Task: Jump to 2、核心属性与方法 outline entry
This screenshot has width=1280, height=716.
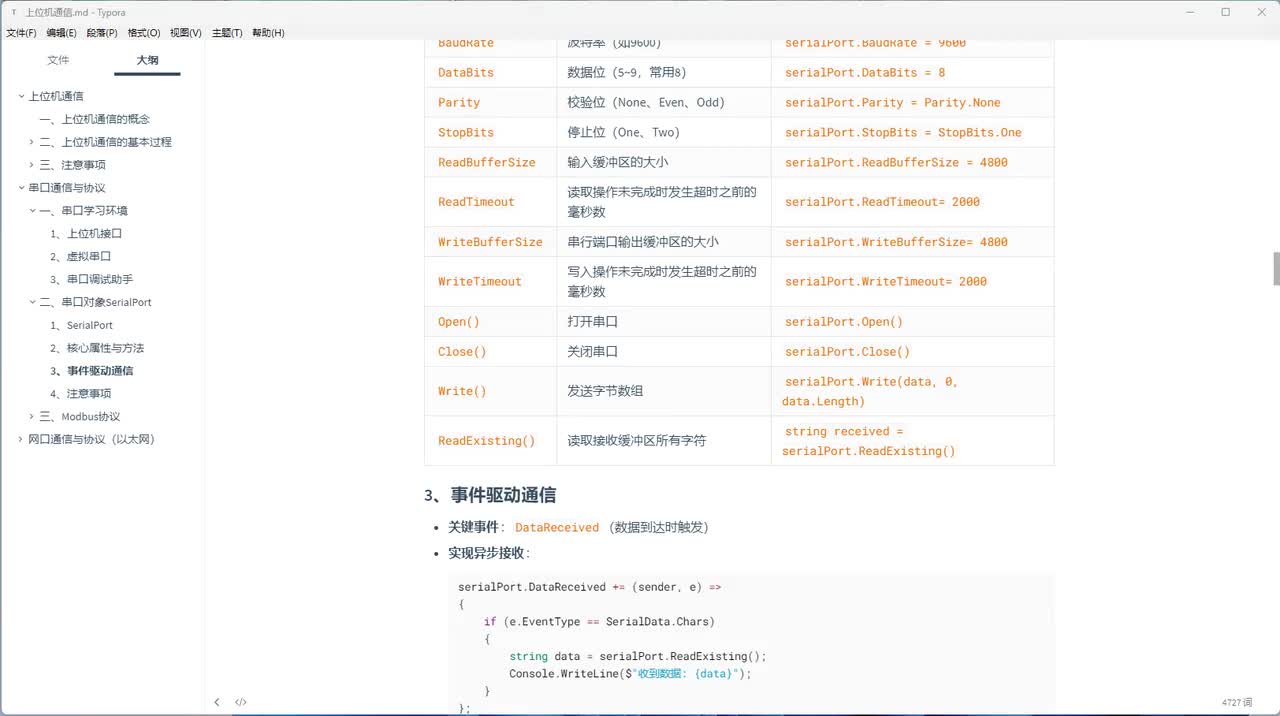Action: tap(97, 348)
